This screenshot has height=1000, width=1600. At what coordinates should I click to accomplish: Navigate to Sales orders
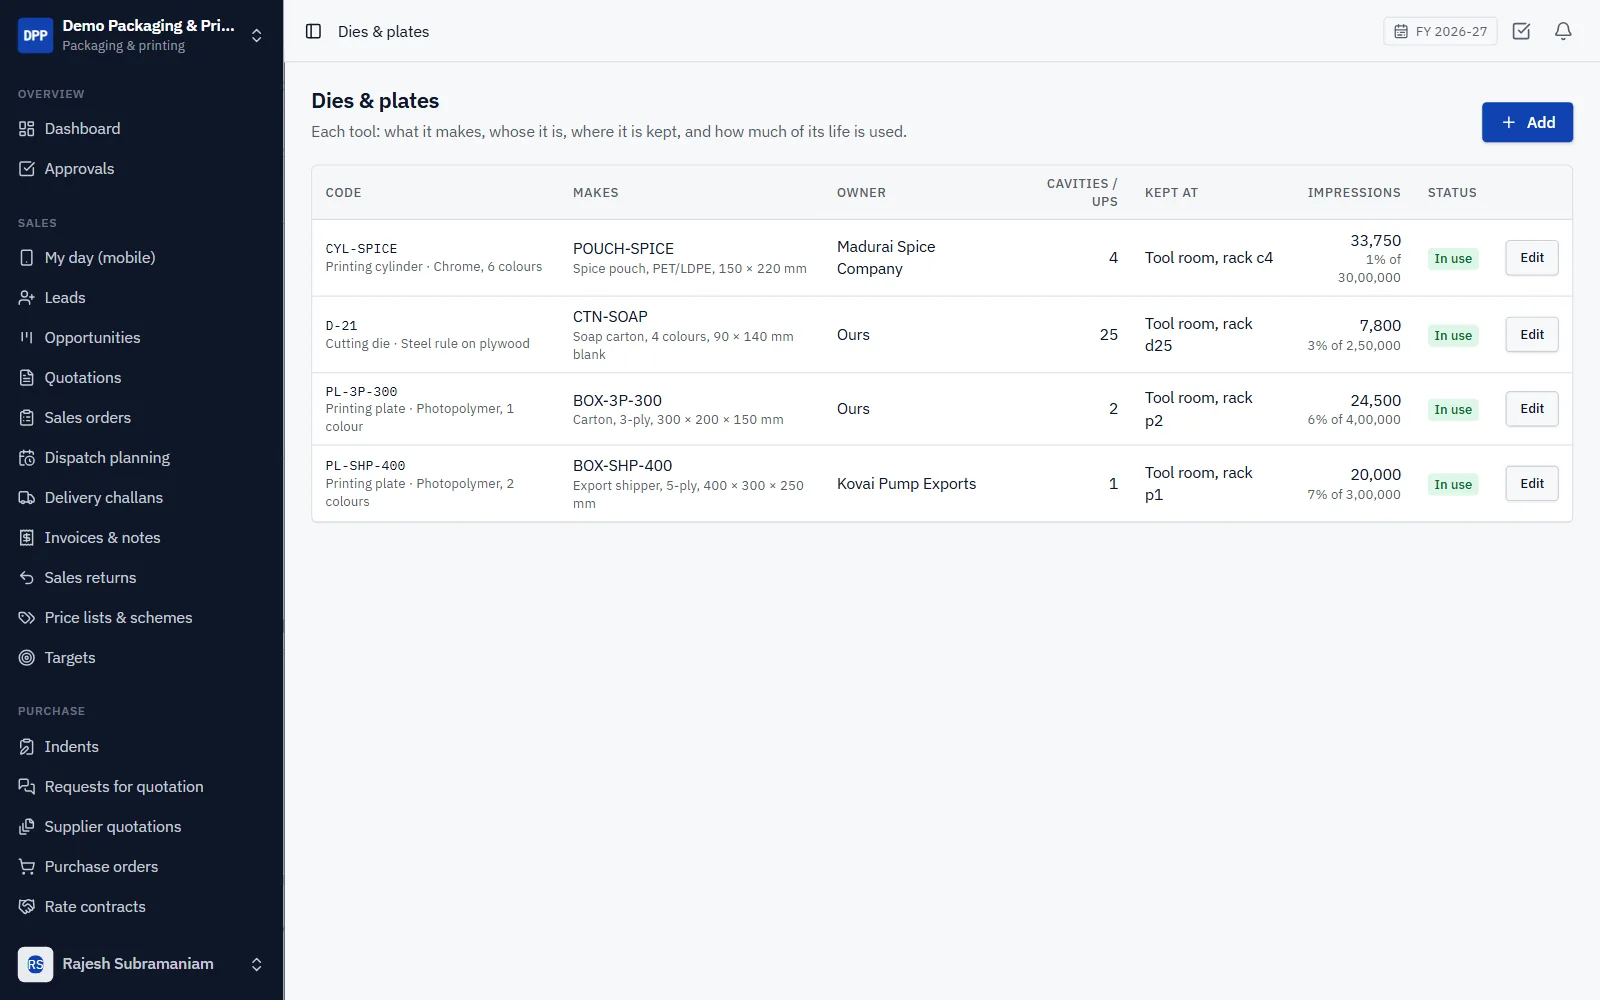pos(88,418)
